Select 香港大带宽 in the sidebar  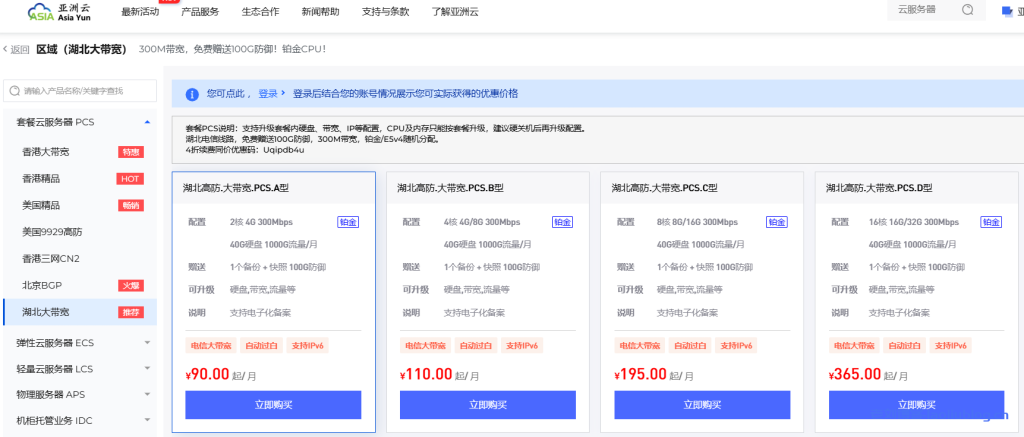coord(46,152)
